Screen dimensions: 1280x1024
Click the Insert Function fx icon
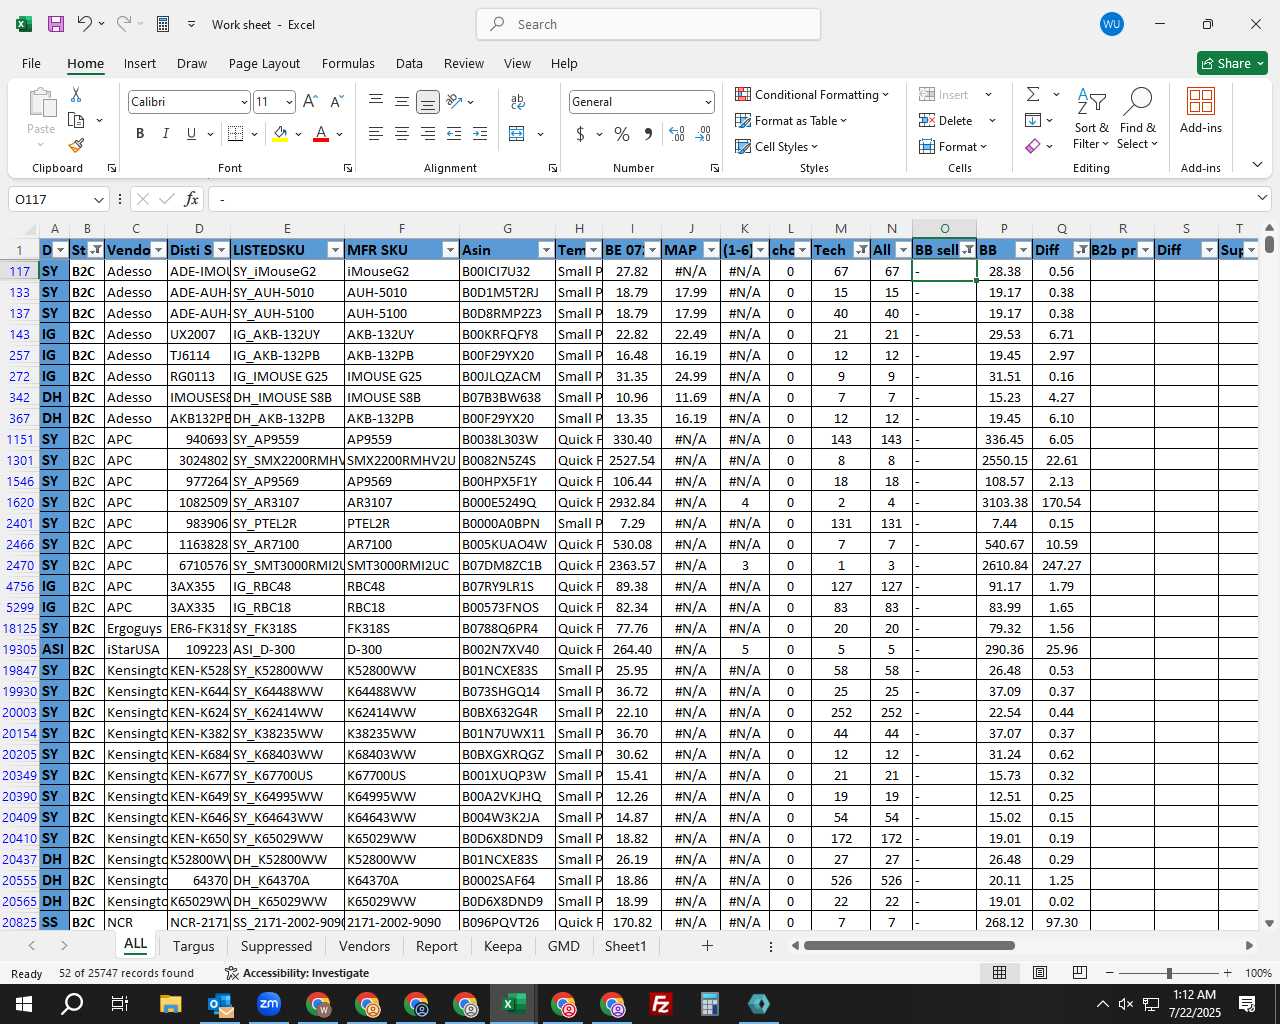192,199
